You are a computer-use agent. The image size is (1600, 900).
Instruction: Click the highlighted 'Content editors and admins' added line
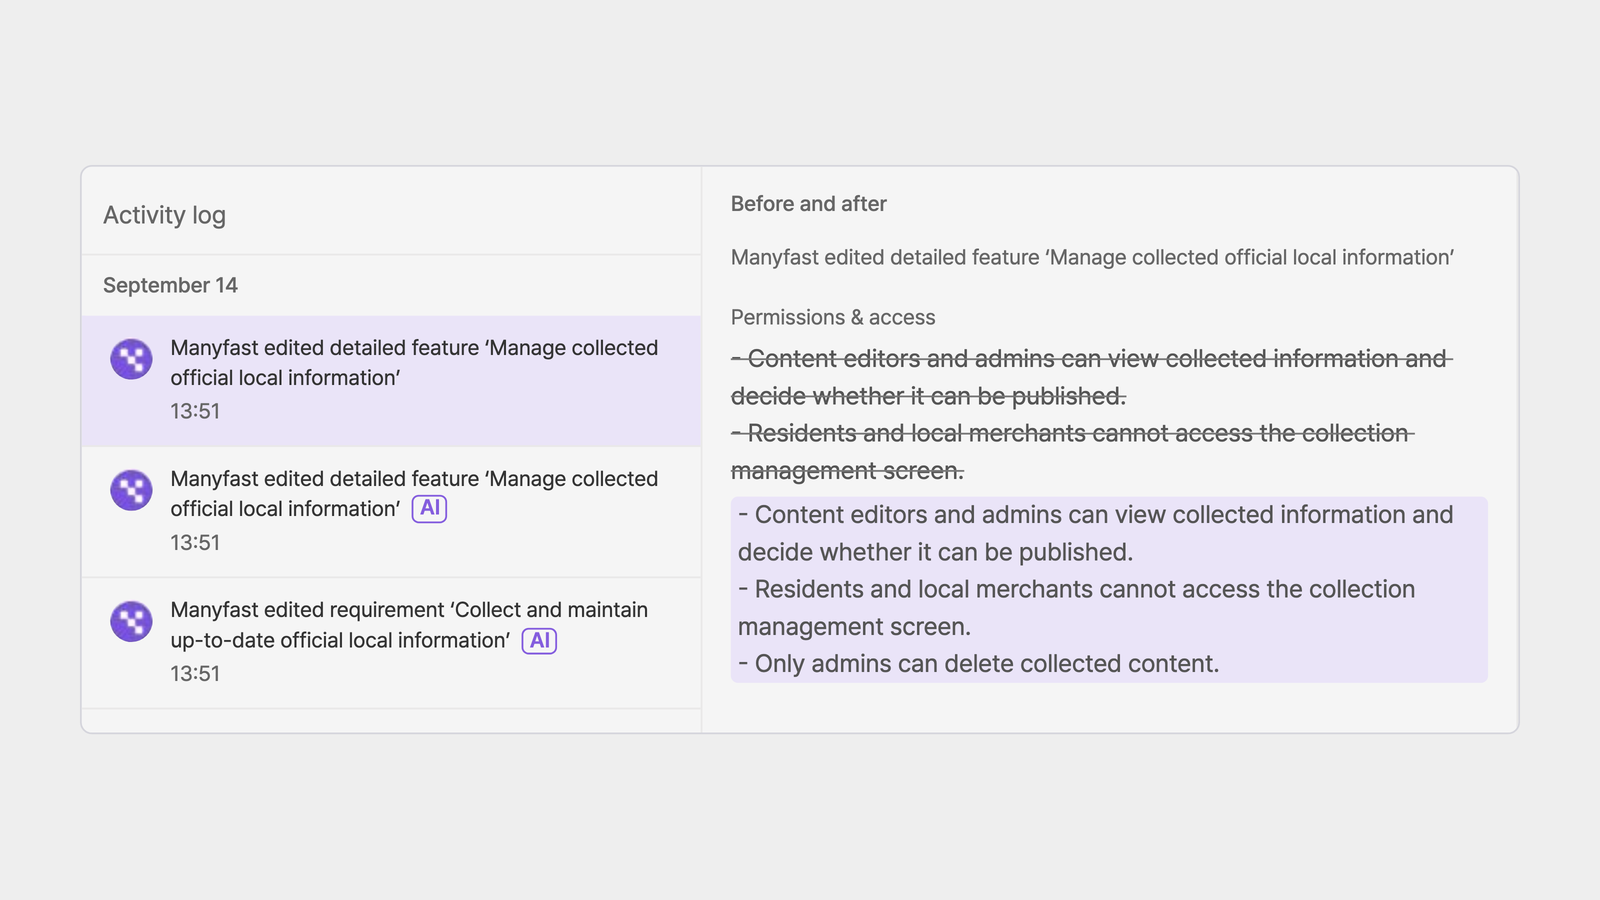[1096, 533]
